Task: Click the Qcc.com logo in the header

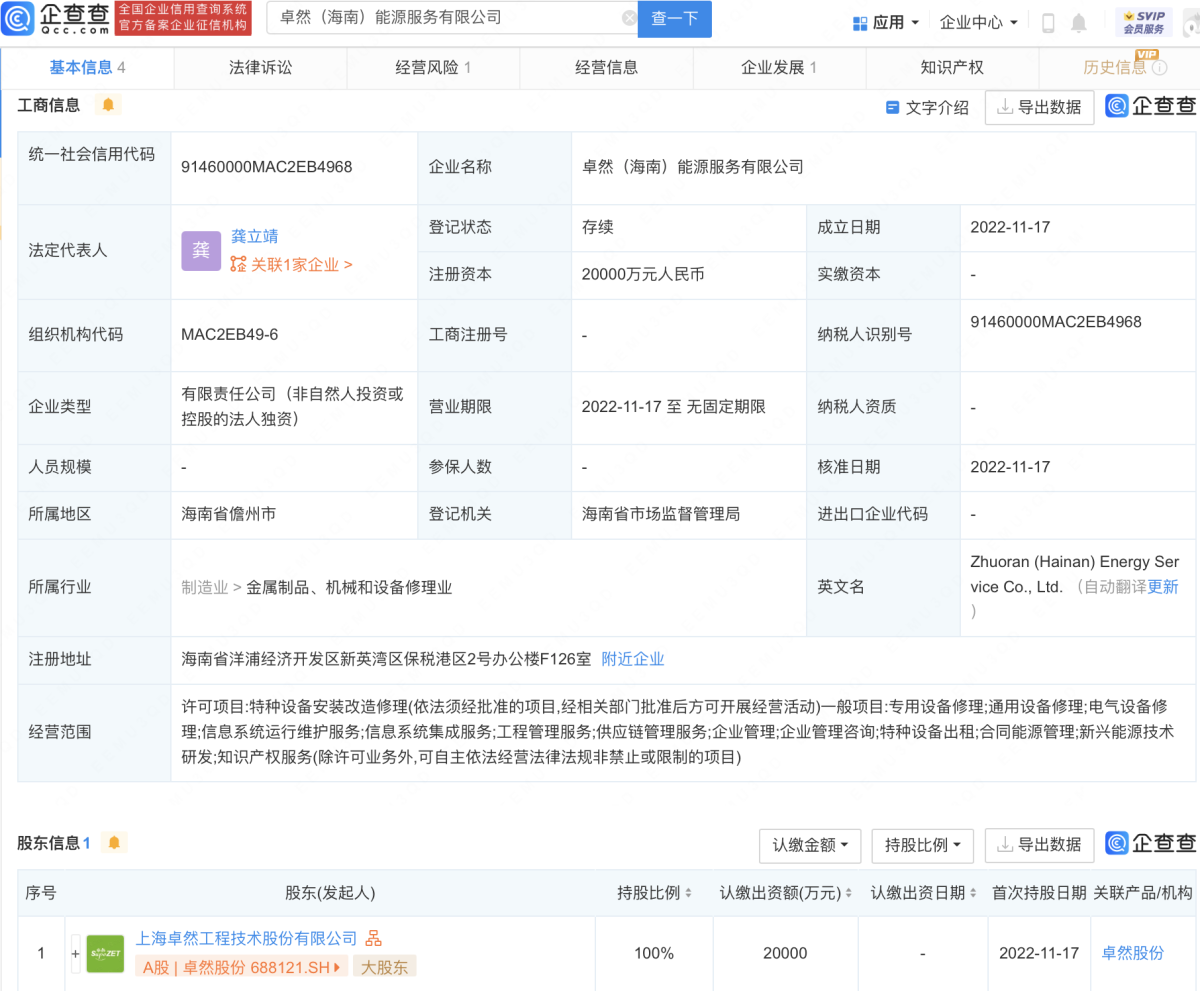Action: coord(57,19)
